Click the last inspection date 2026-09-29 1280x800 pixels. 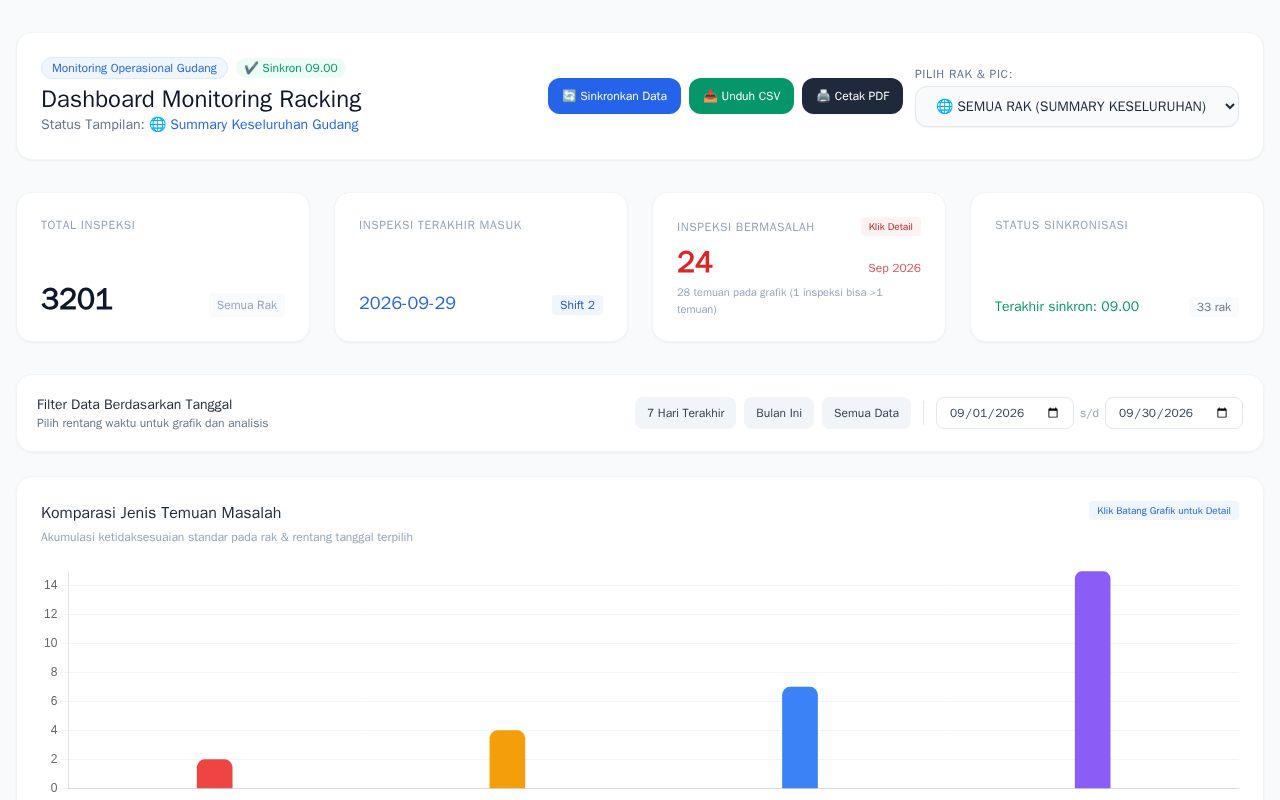(407, 303)
